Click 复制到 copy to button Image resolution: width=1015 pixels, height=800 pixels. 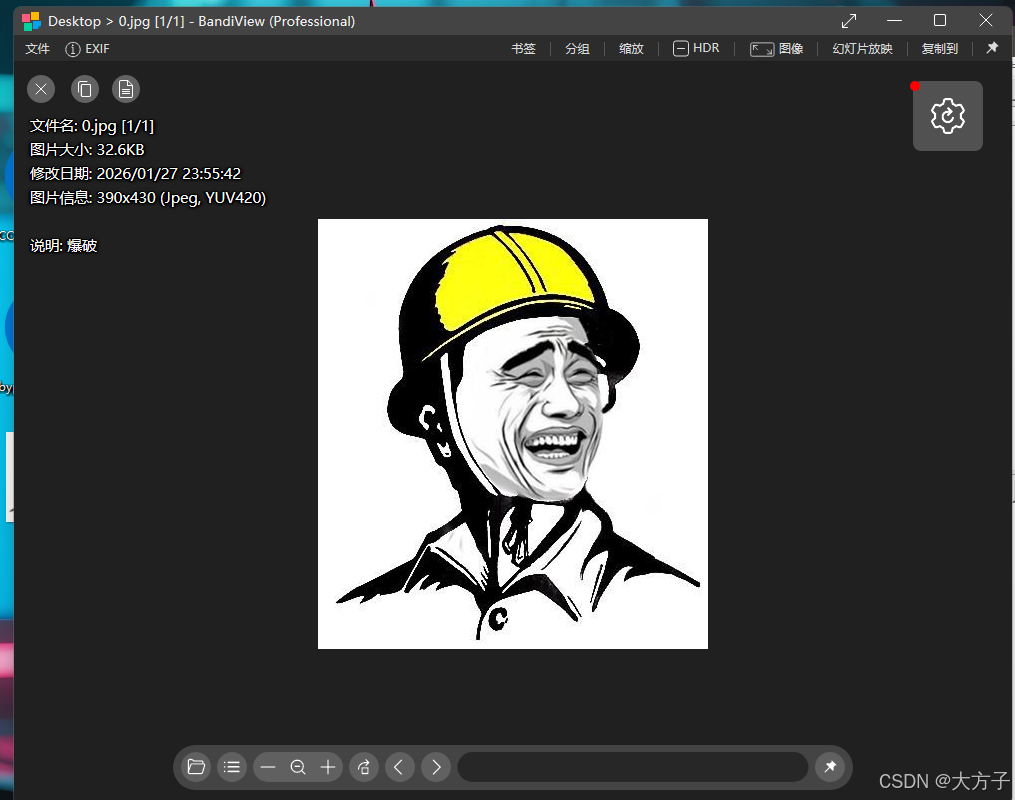point(939,49)
